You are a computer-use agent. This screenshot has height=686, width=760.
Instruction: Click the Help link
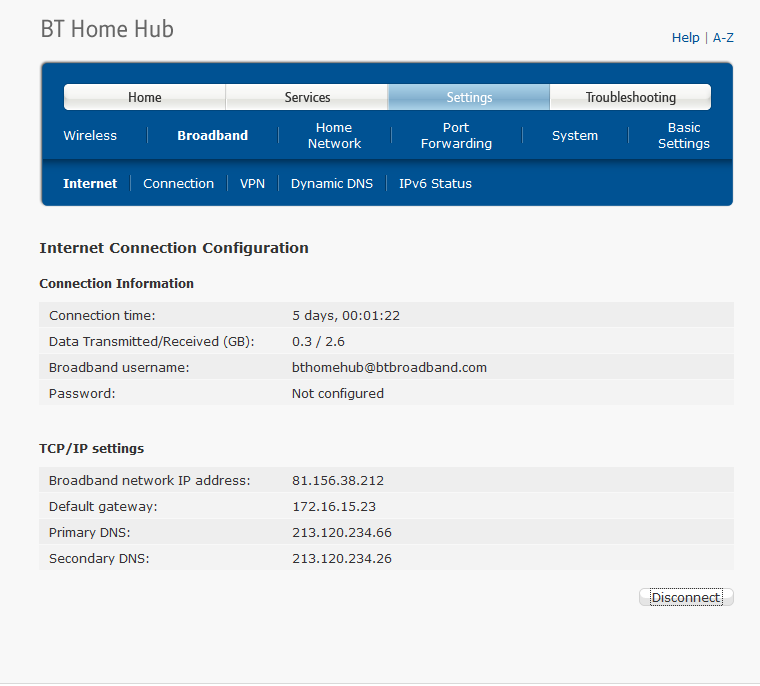tap(685, 37)
